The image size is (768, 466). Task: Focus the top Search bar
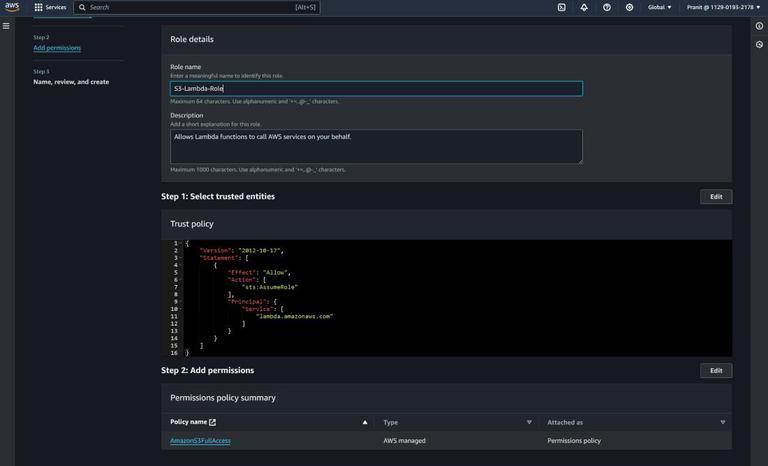point(197,7)
